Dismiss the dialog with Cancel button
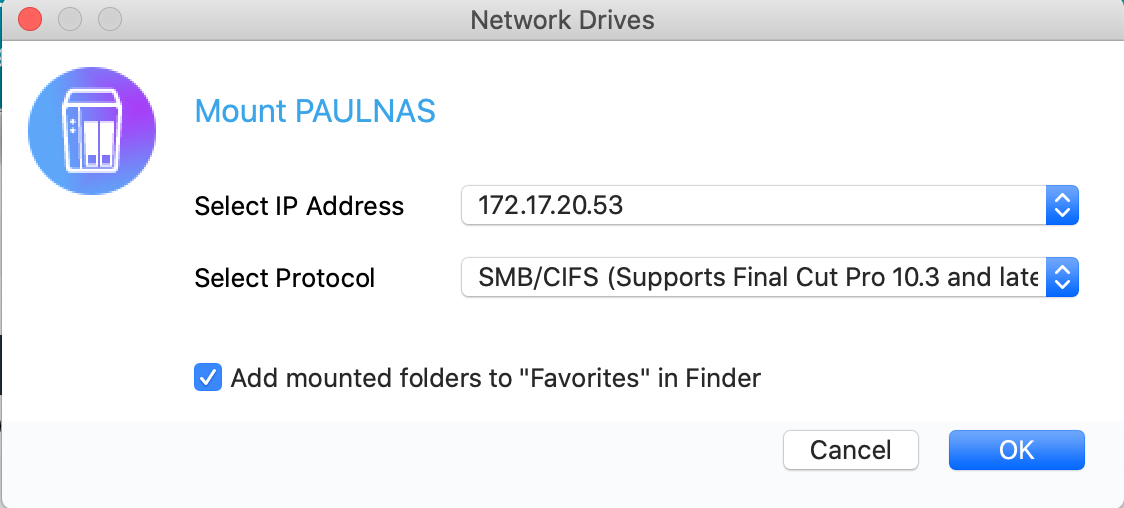Viewport: 1124px width, 508px height. click(x=851, y=450)
